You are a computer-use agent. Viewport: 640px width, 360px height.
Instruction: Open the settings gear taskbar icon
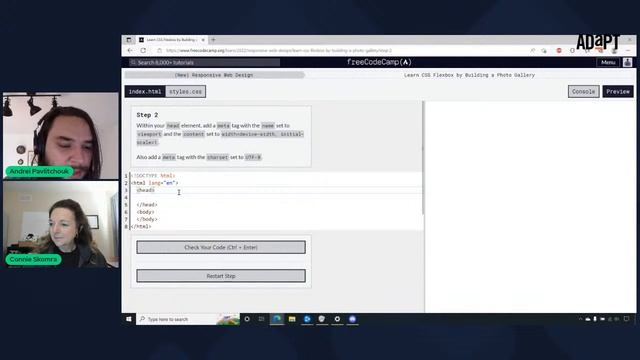coord(337,319)
